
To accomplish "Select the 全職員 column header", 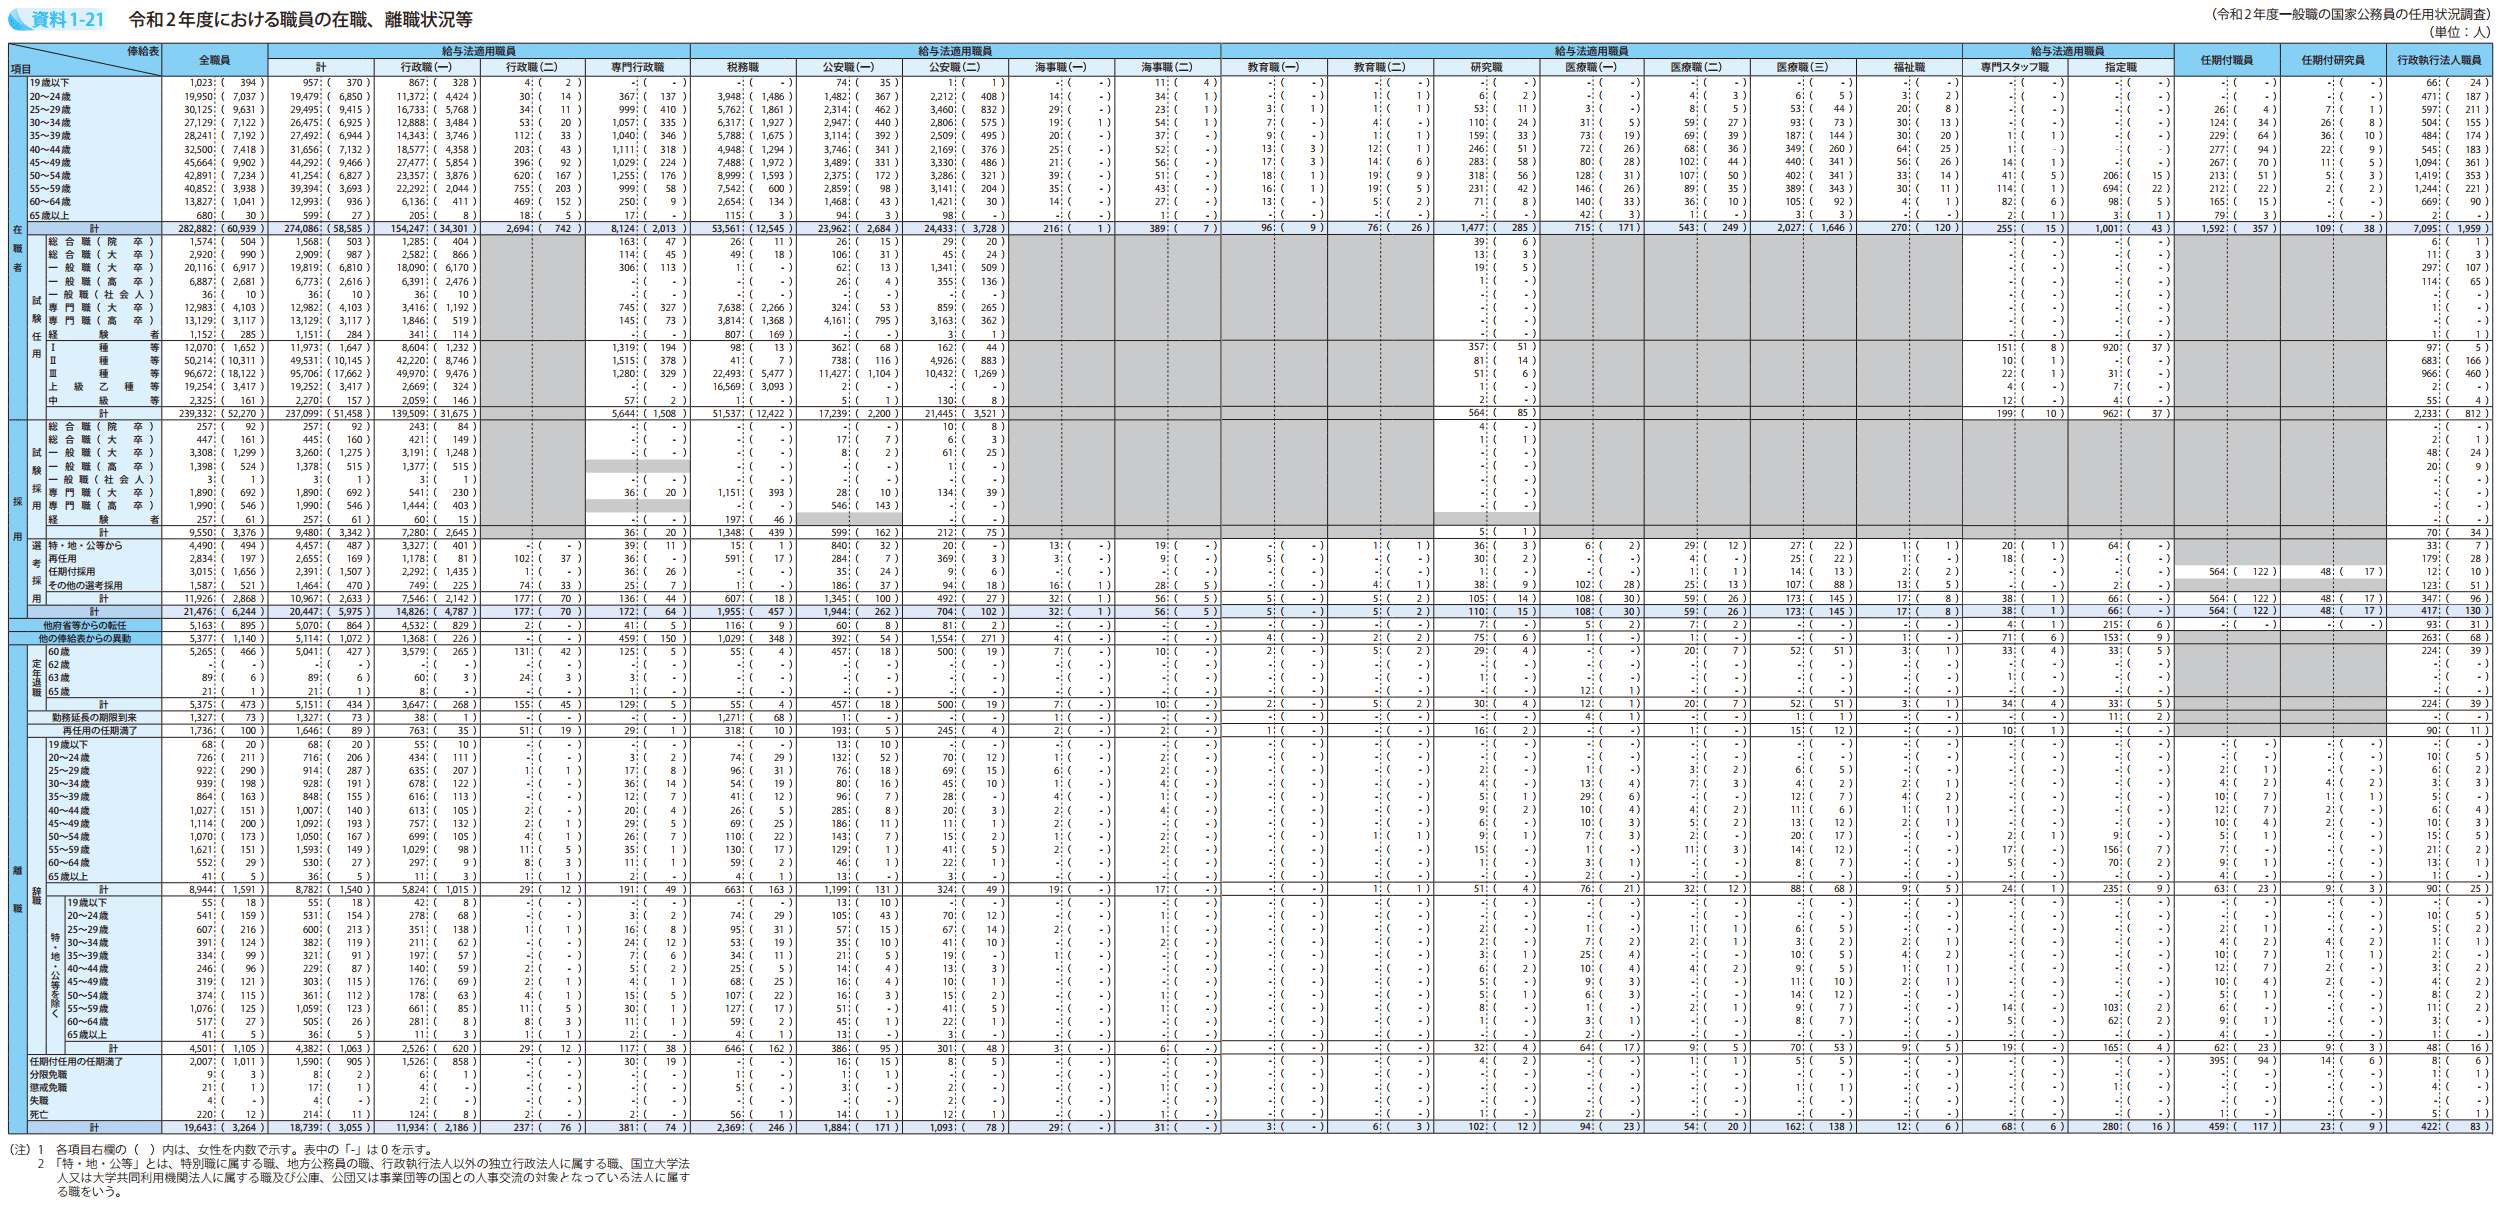I will pos(214,60).
